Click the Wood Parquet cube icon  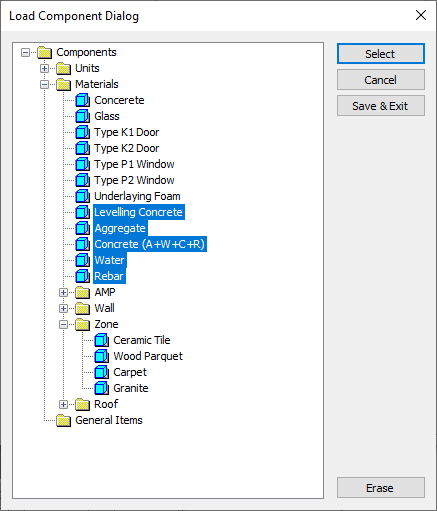(x=101, y=356)
